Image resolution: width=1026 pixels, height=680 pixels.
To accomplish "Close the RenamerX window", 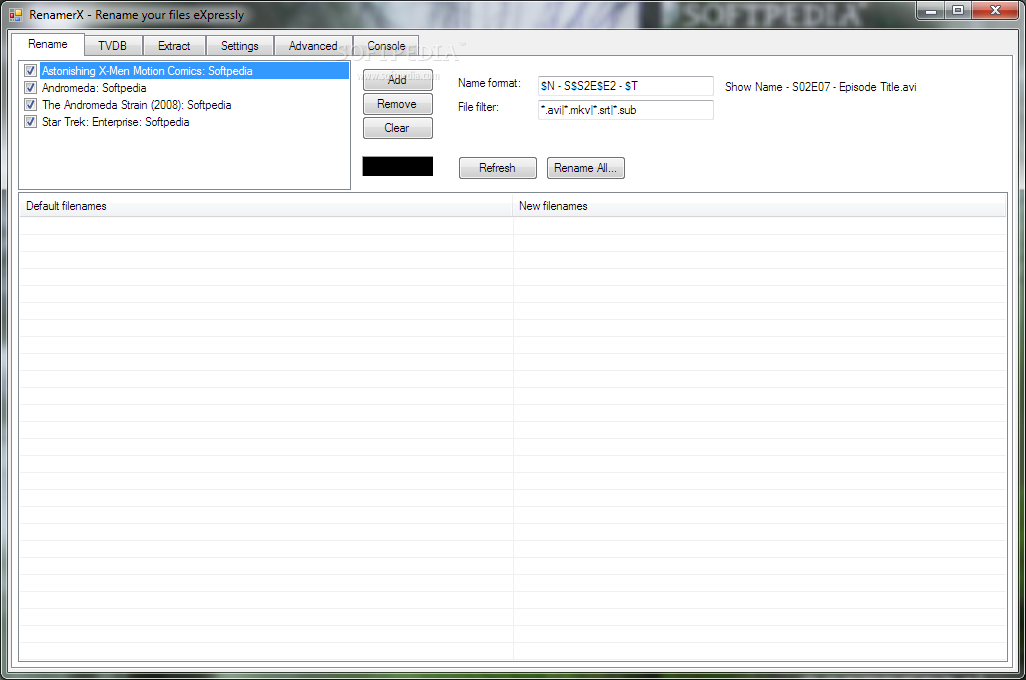I will [x=995, y=10].
